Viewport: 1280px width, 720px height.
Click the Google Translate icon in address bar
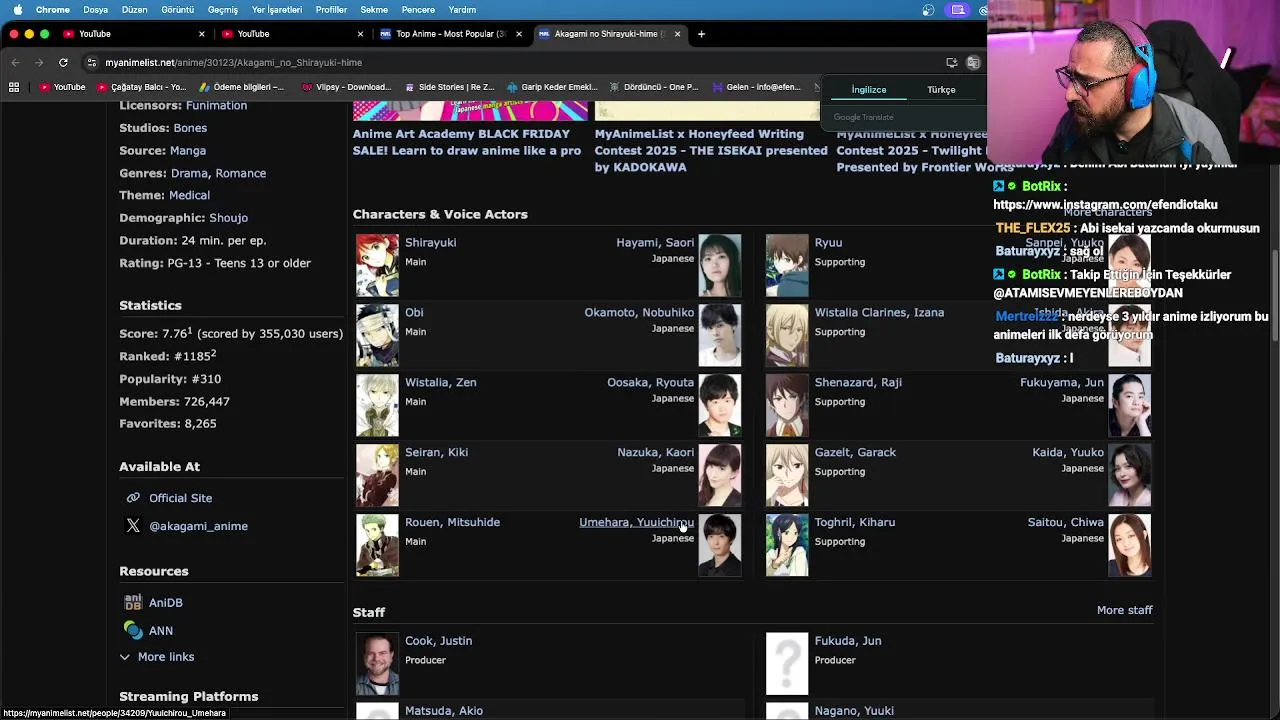click(x=973, y=62)
